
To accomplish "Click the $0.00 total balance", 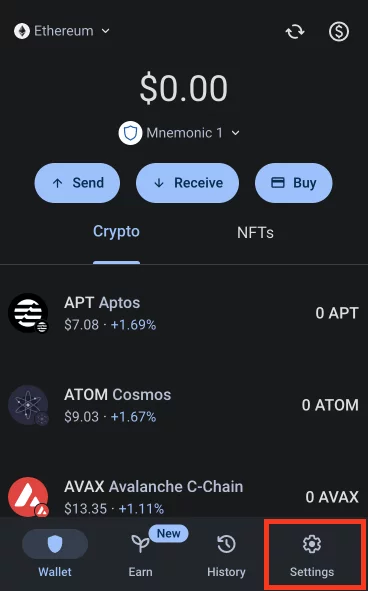I will coord(184,88).
